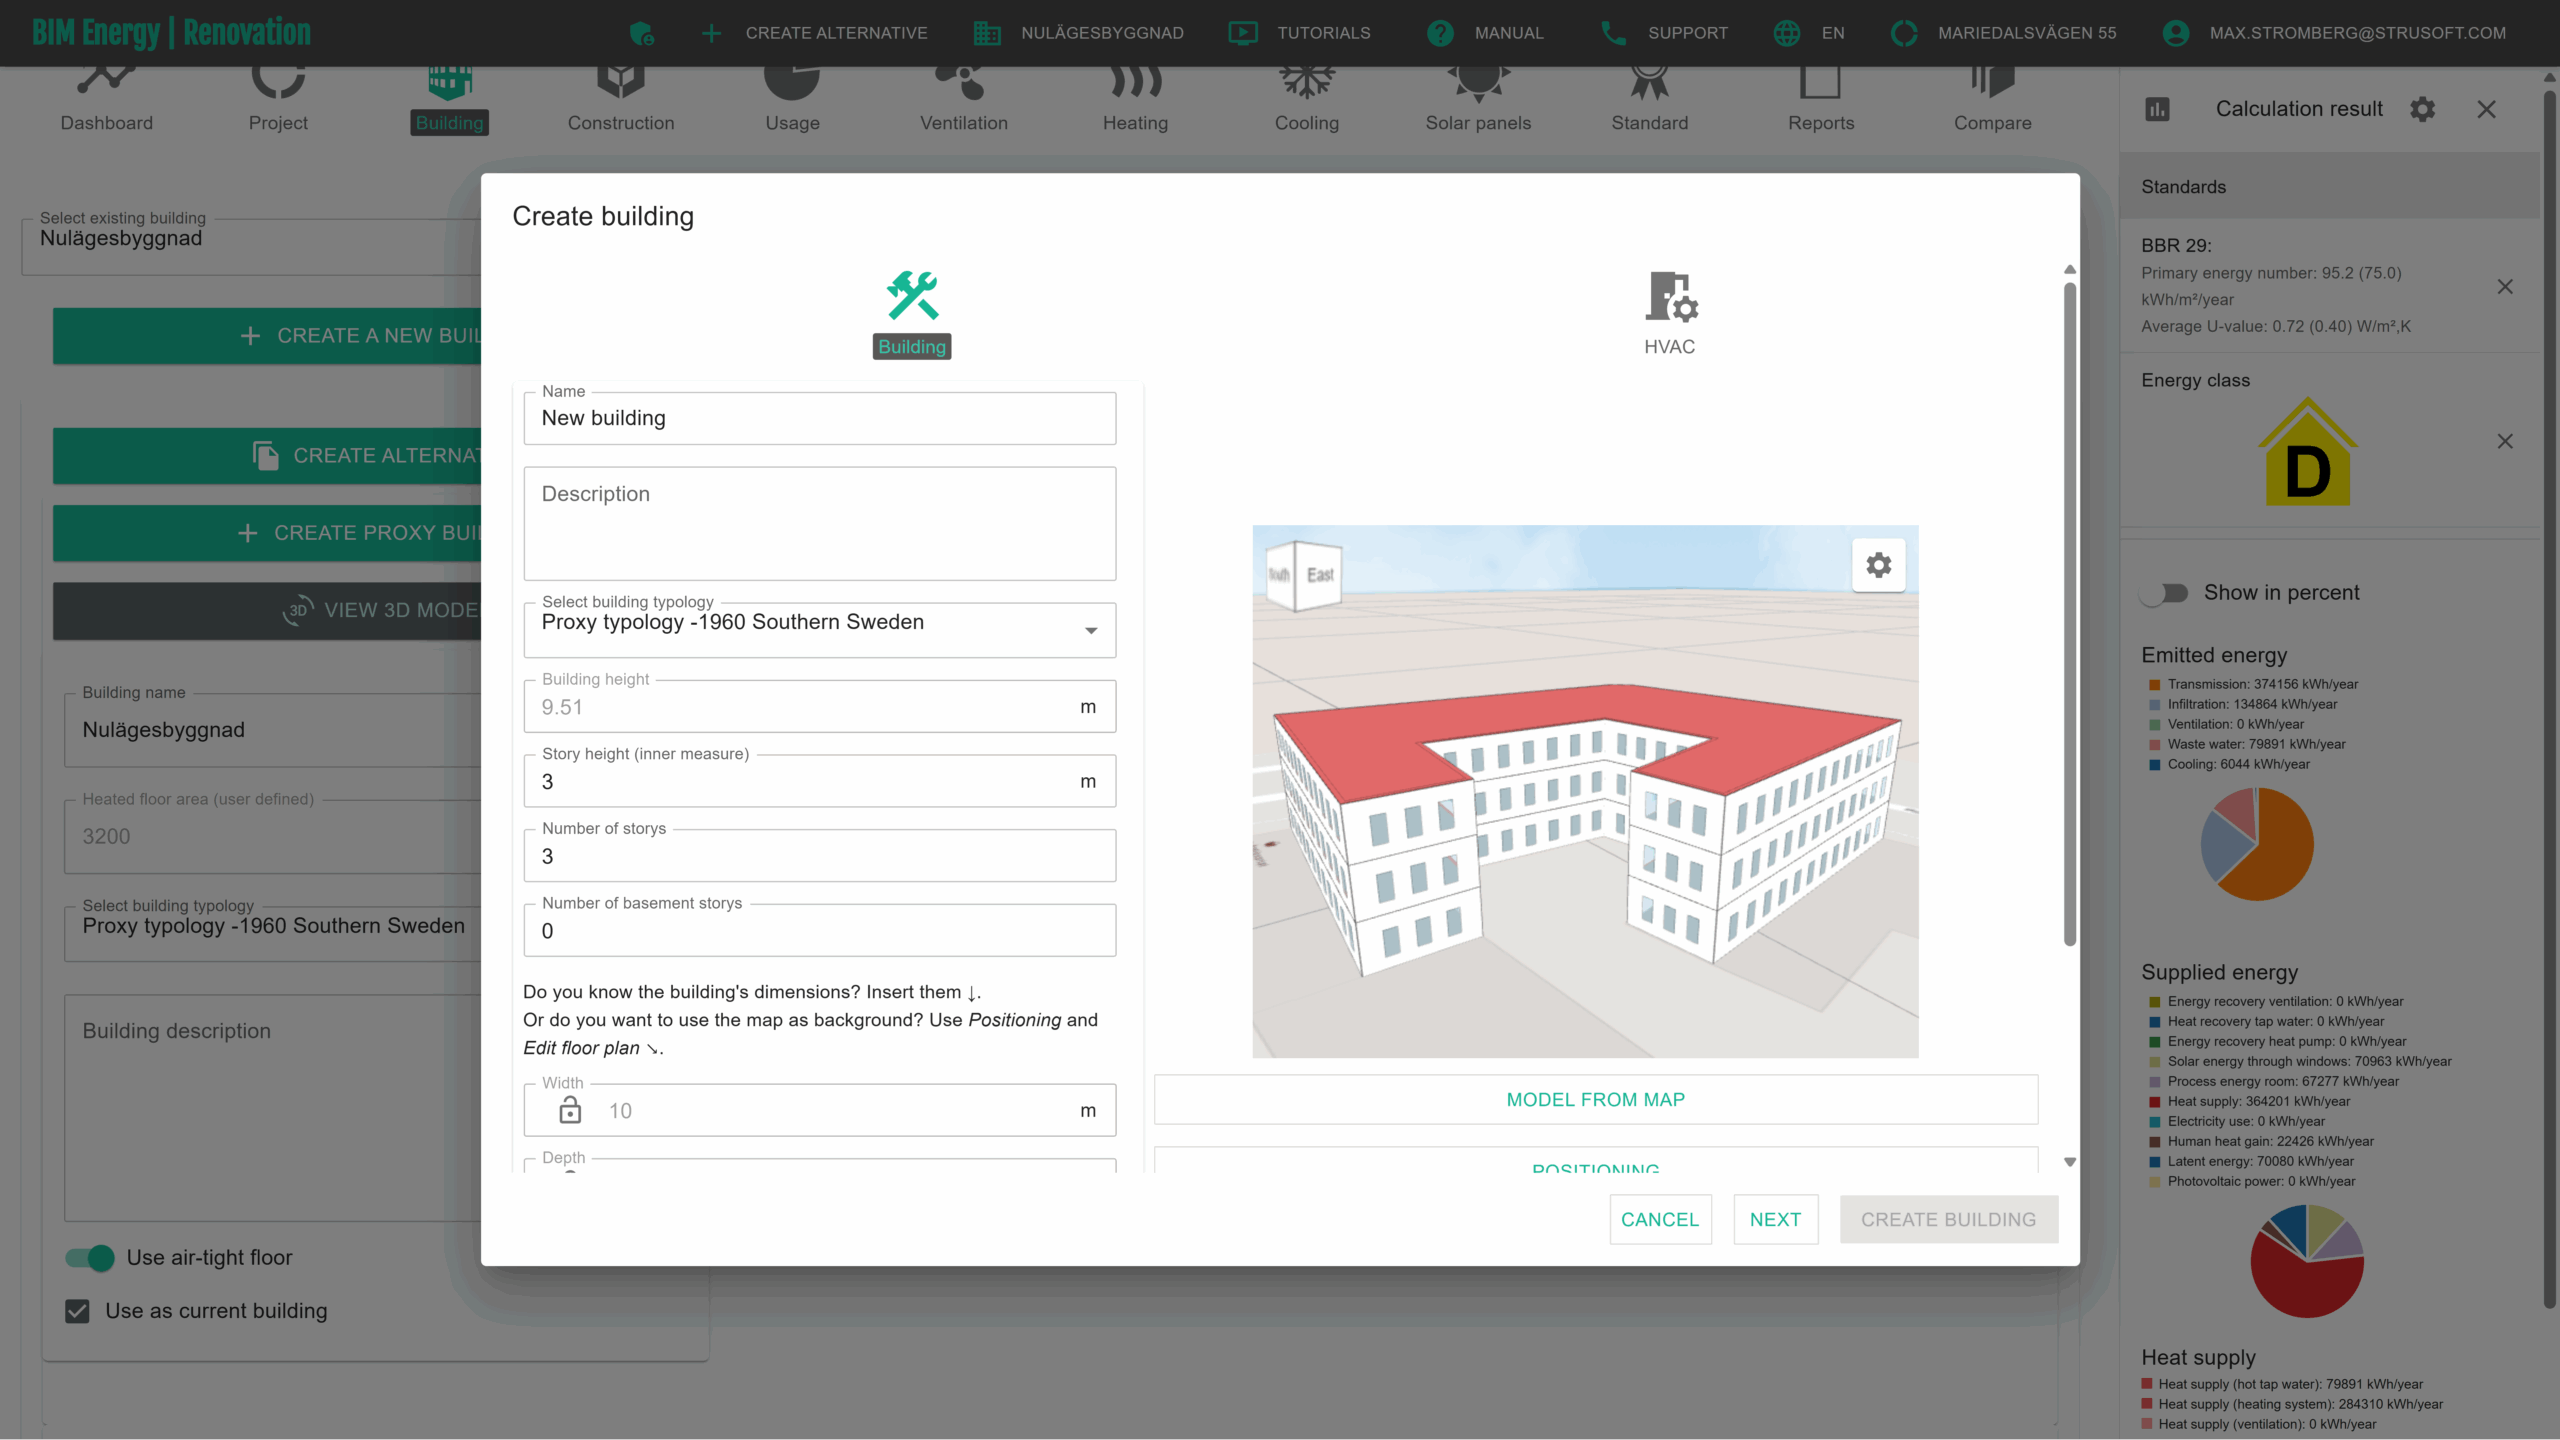Toggle Use air-tight floor switch
Image resolution: width=2560 pixels, height=1440 pixels.
click(x=91, y=1258)
